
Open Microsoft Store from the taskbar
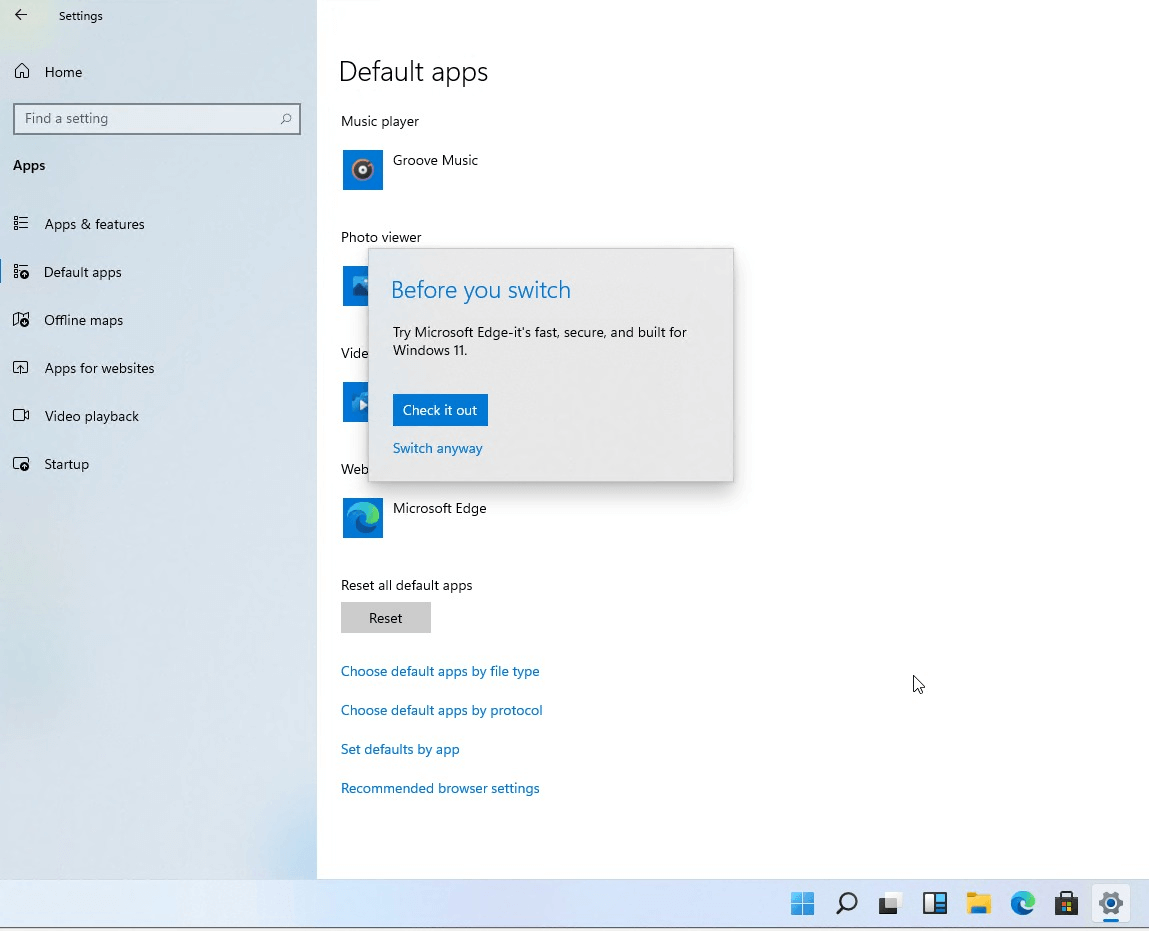click(x=1066, y=903)
